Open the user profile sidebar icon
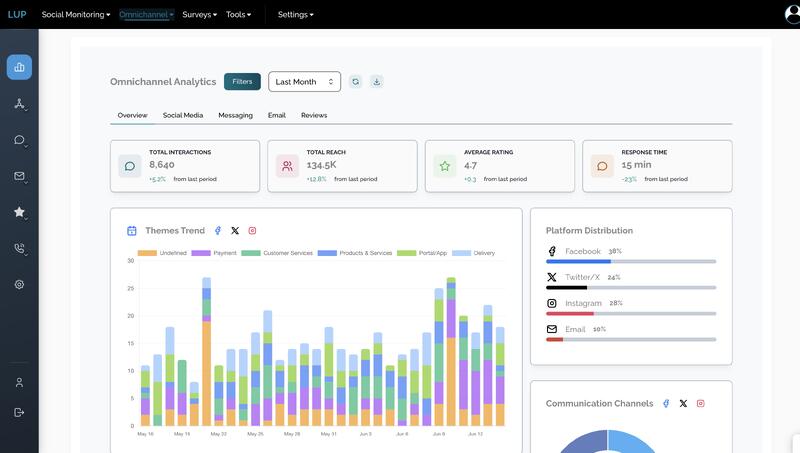This screenshot has width=800, height=453. tap(19, 382)
